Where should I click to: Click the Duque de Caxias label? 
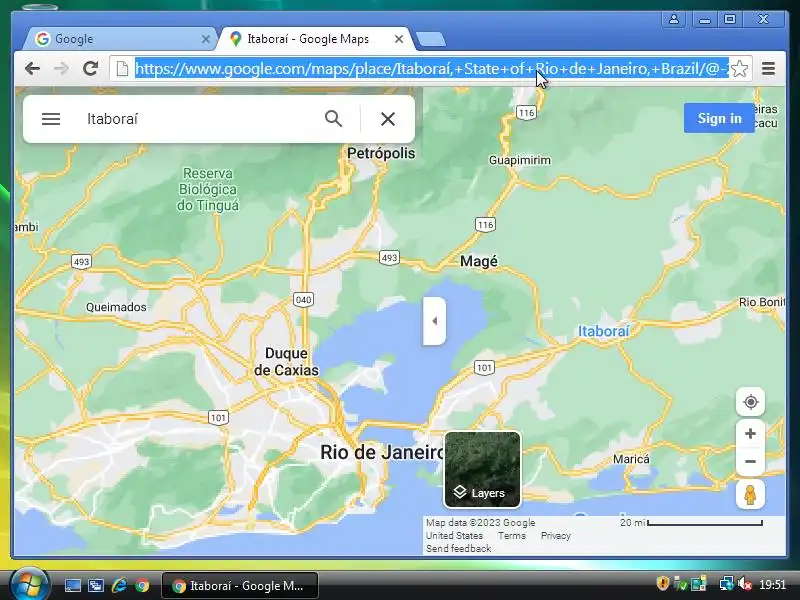coord(286,361)
